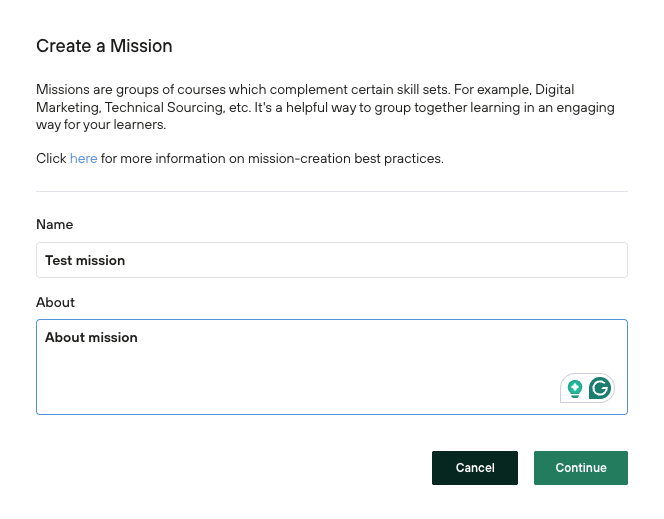
Task: Click the 'Create a Mission' heading
Action: (104, 46)
